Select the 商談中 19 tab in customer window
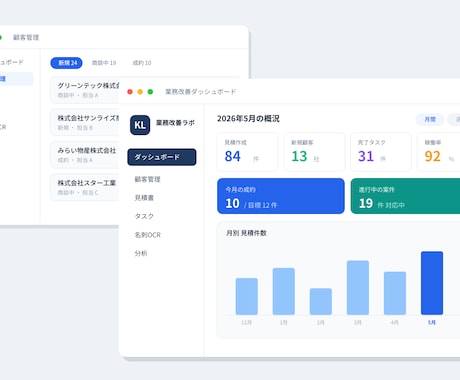 pyautogui.click(x=104, y=63)
